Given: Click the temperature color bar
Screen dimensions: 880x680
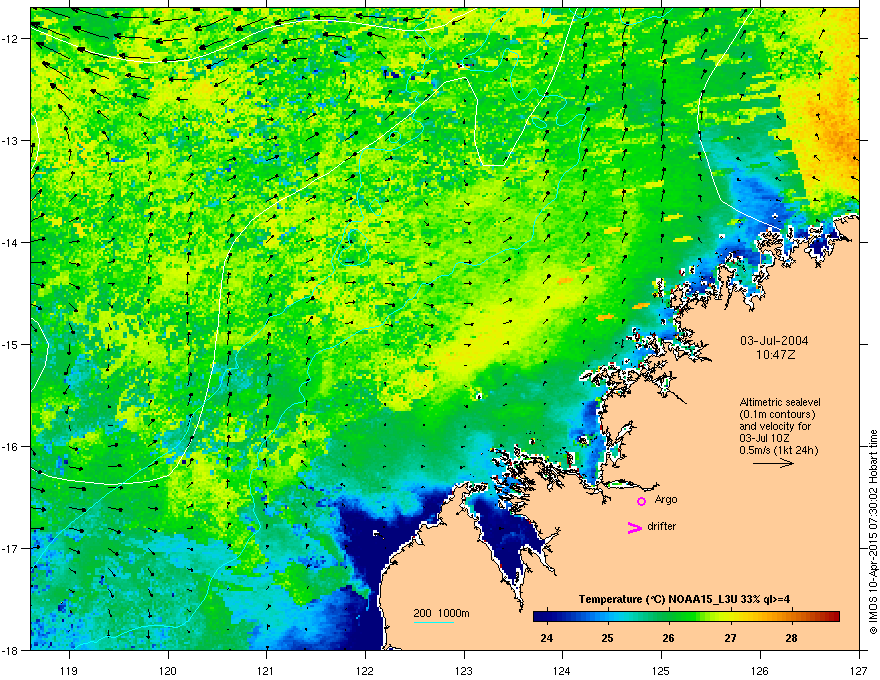Looking at the screenshot, I should [686, 616].
